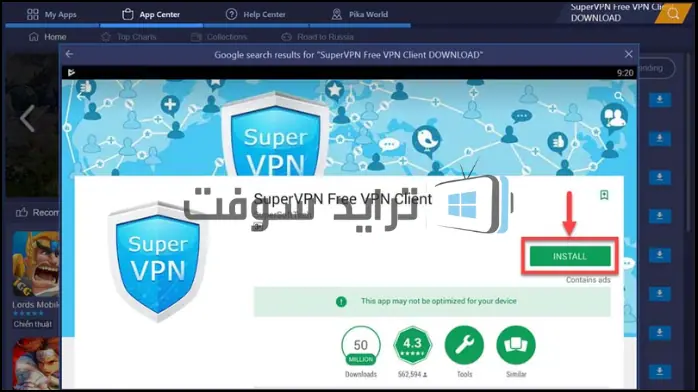Click the green INSTALL button
Image resolution: width=698 pixels, height=392 pixels.
click(570, 256)
